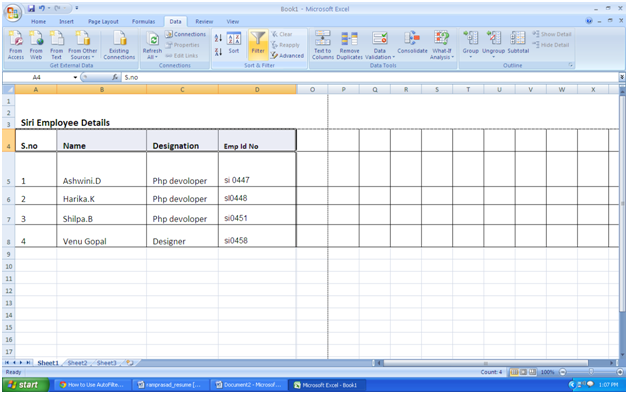
Task: Expand the Name Box dropdown arrow
Action: click(x=75, y=77)
